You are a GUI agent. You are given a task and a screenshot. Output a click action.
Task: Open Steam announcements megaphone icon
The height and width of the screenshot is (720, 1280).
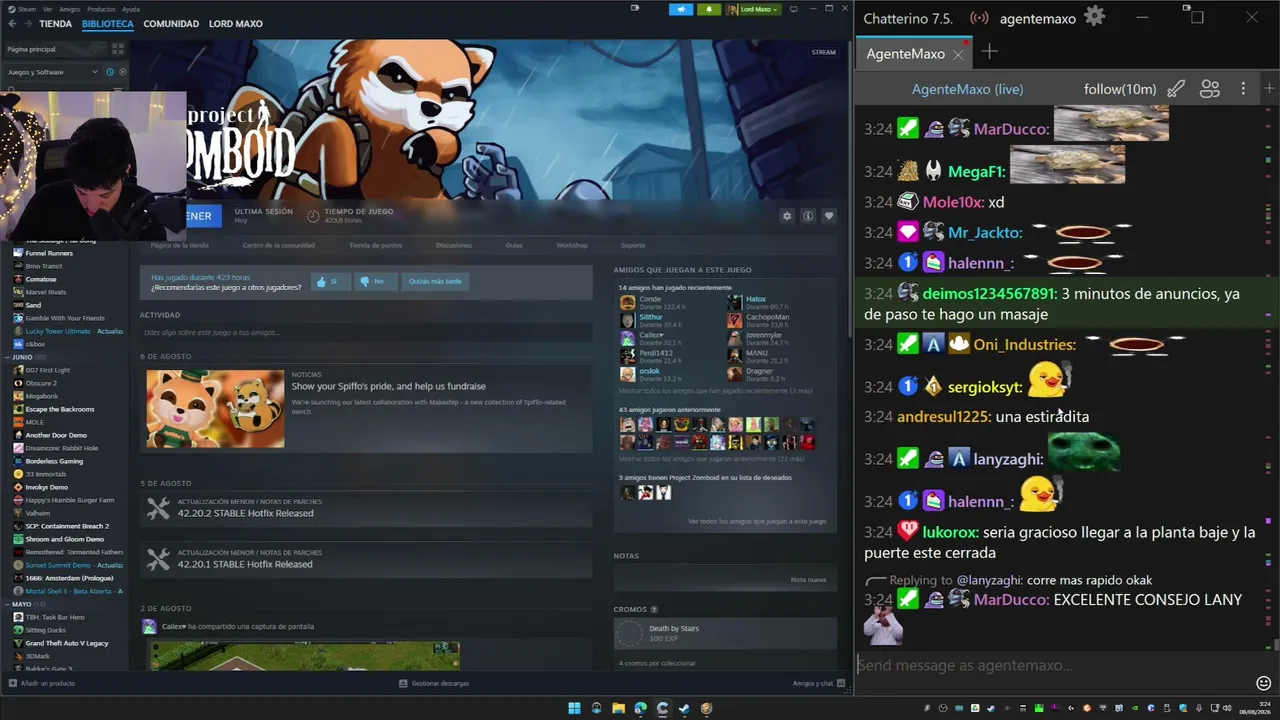(681, 9)
